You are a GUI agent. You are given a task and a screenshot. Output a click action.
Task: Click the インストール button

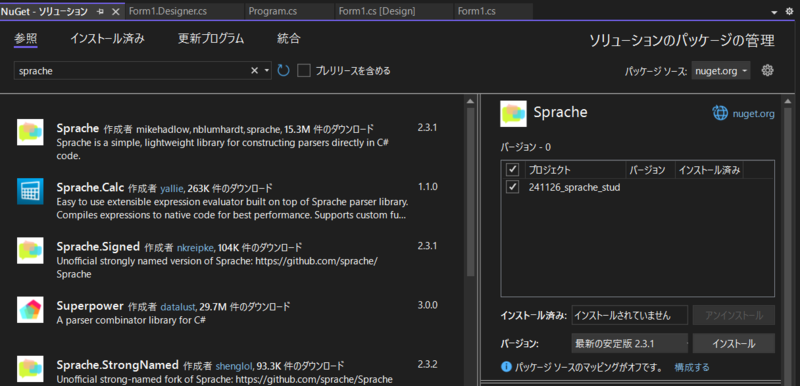(x=734, y=344)
